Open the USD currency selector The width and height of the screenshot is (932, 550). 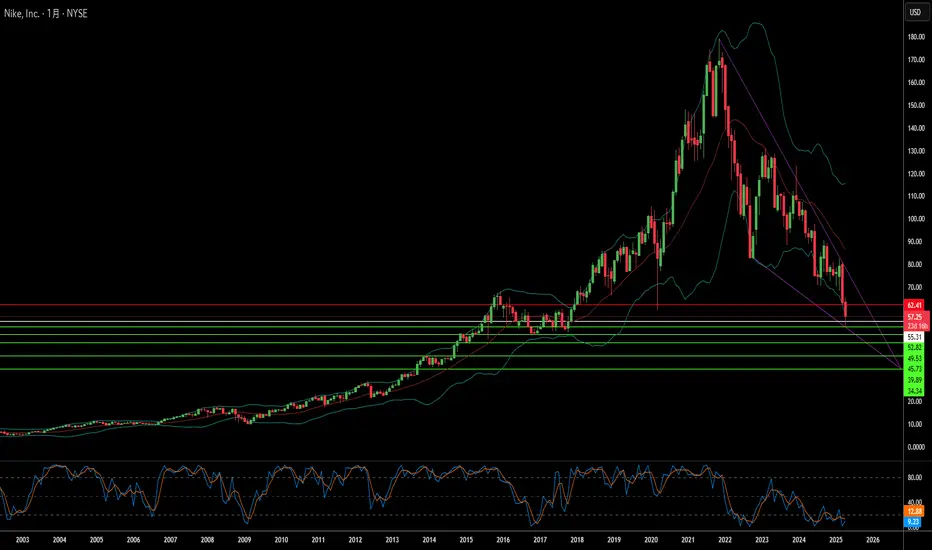coord(915,12)
